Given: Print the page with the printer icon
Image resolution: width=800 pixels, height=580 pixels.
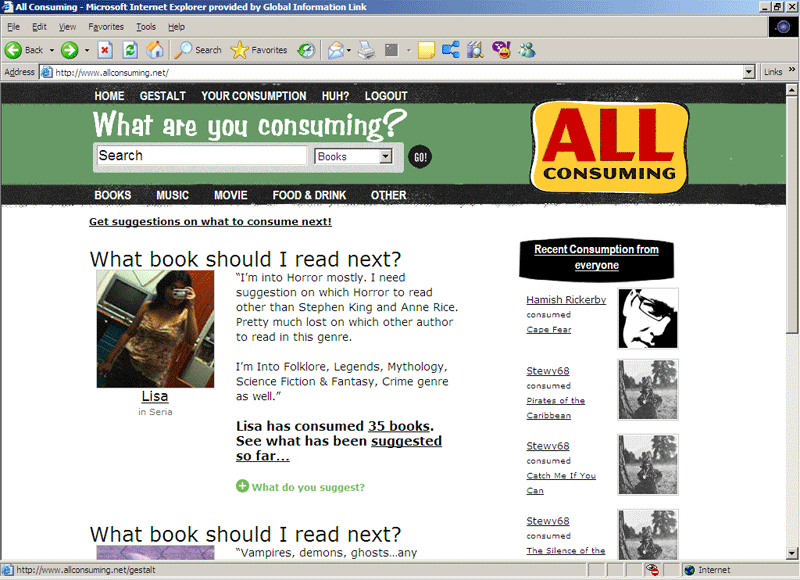Looking at the screenshot, I should [x=366, y=50].
